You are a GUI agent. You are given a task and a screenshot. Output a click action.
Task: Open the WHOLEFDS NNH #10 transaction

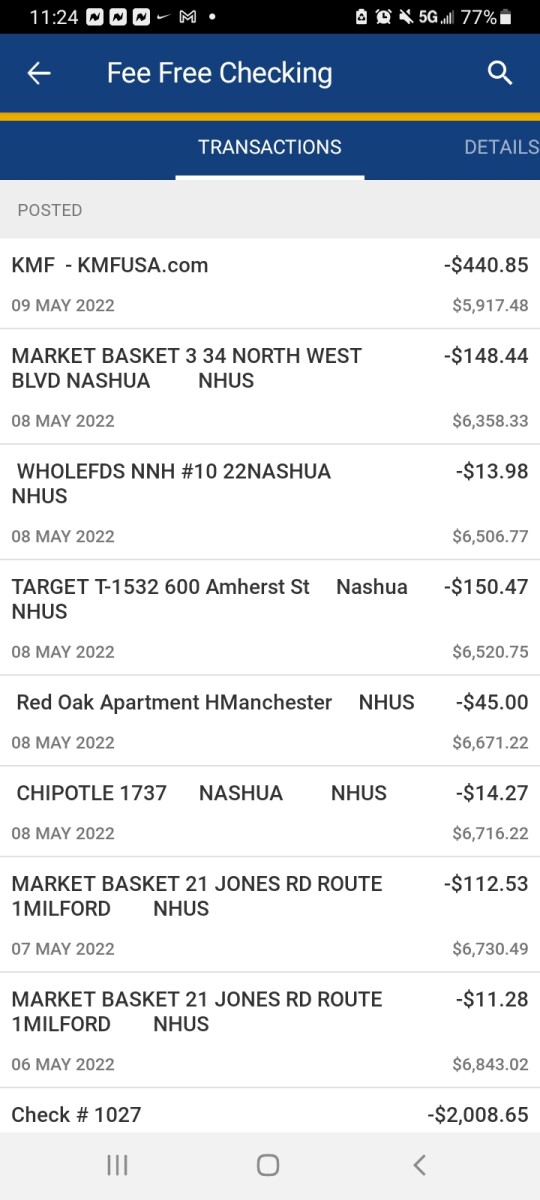[270, 502]
